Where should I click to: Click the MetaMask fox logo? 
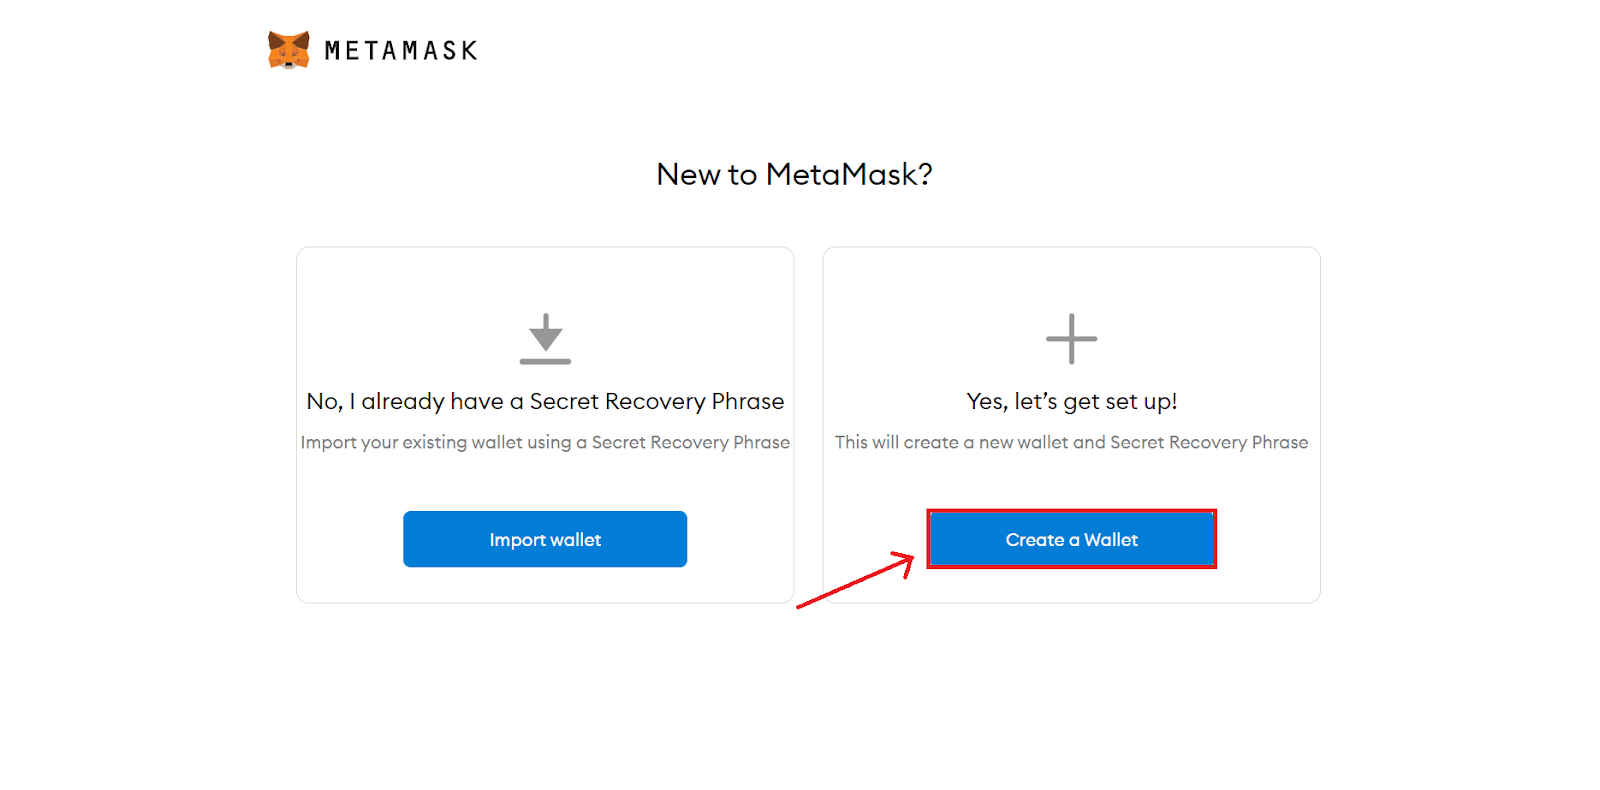(289, 50)
